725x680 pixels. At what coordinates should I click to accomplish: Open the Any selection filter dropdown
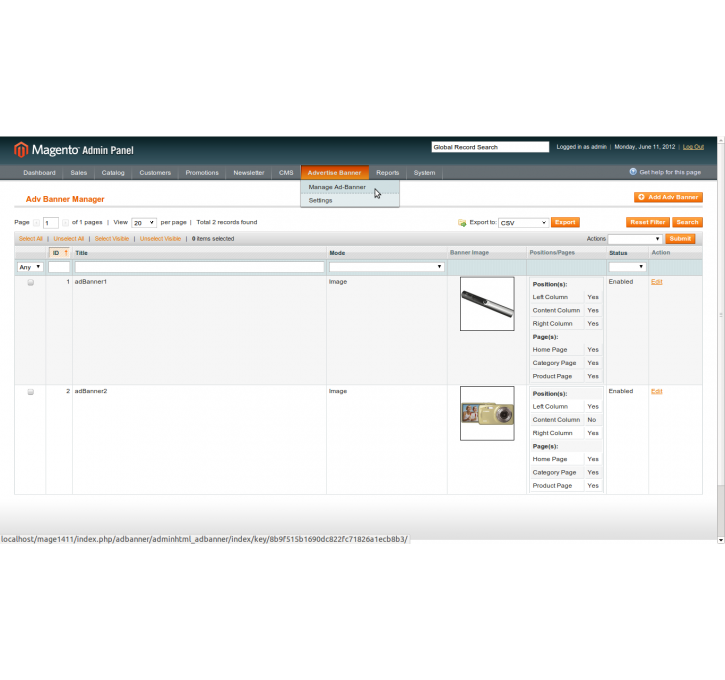(x=30, y=267)
